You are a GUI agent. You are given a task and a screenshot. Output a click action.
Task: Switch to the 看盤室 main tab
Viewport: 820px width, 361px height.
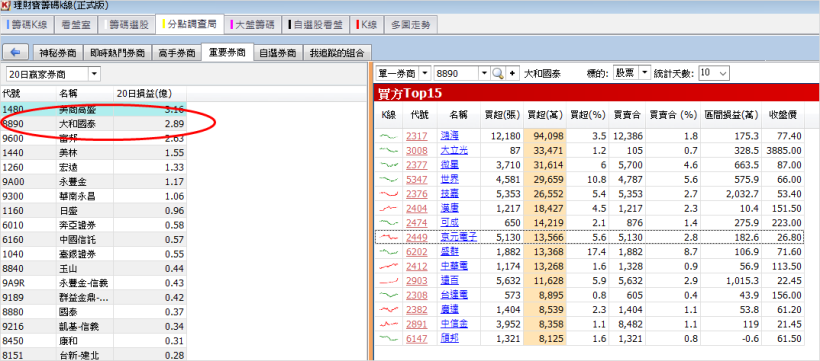[76, 25]
